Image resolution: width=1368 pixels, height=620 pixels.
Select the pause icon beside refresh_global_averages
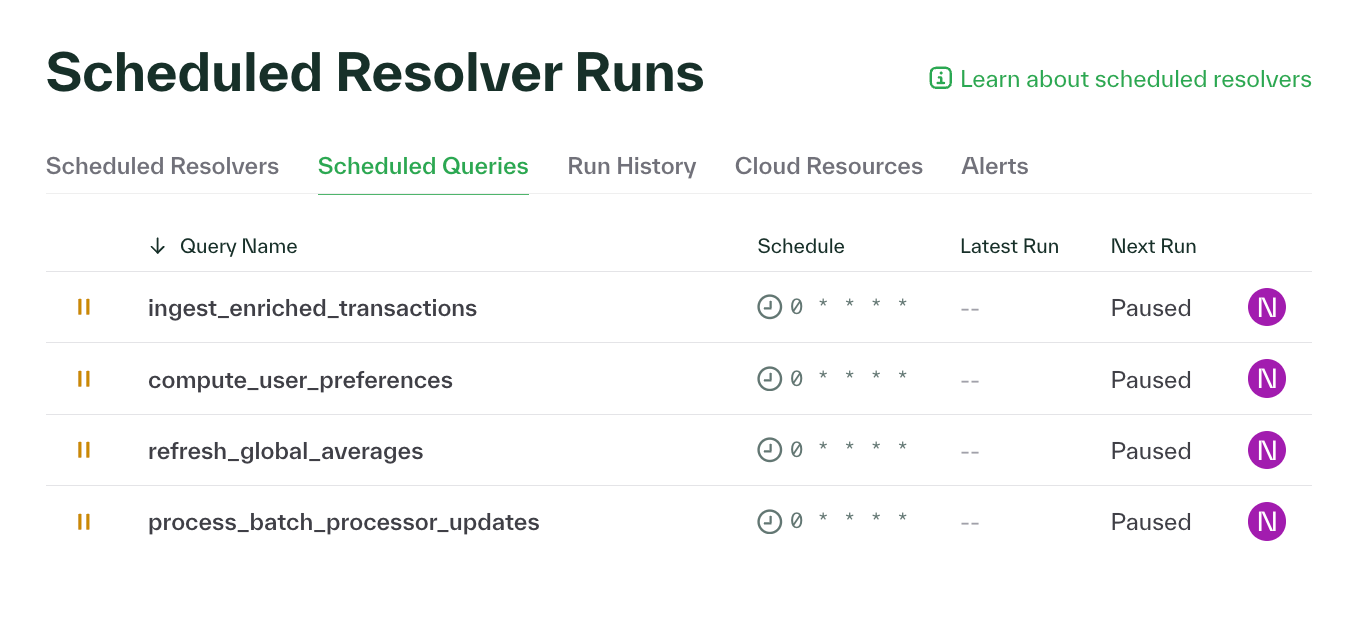[83, 450]
